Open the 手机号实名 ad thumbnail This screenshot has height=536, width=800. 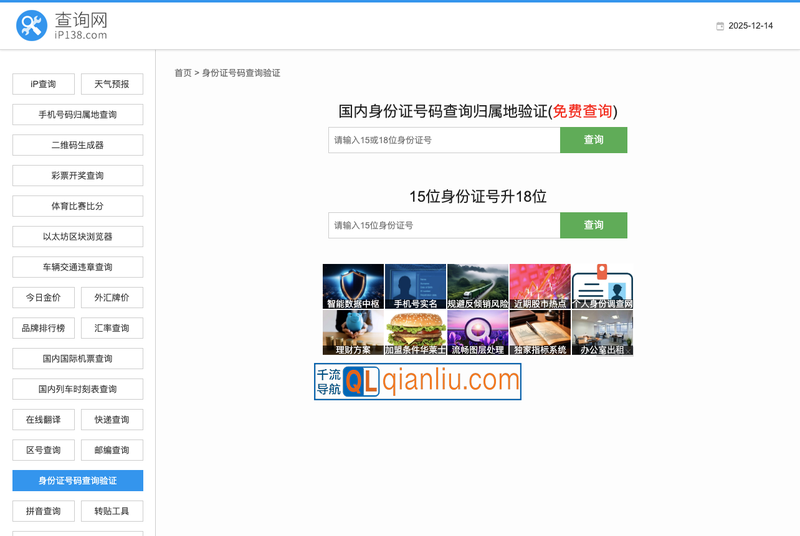[415, 286]
